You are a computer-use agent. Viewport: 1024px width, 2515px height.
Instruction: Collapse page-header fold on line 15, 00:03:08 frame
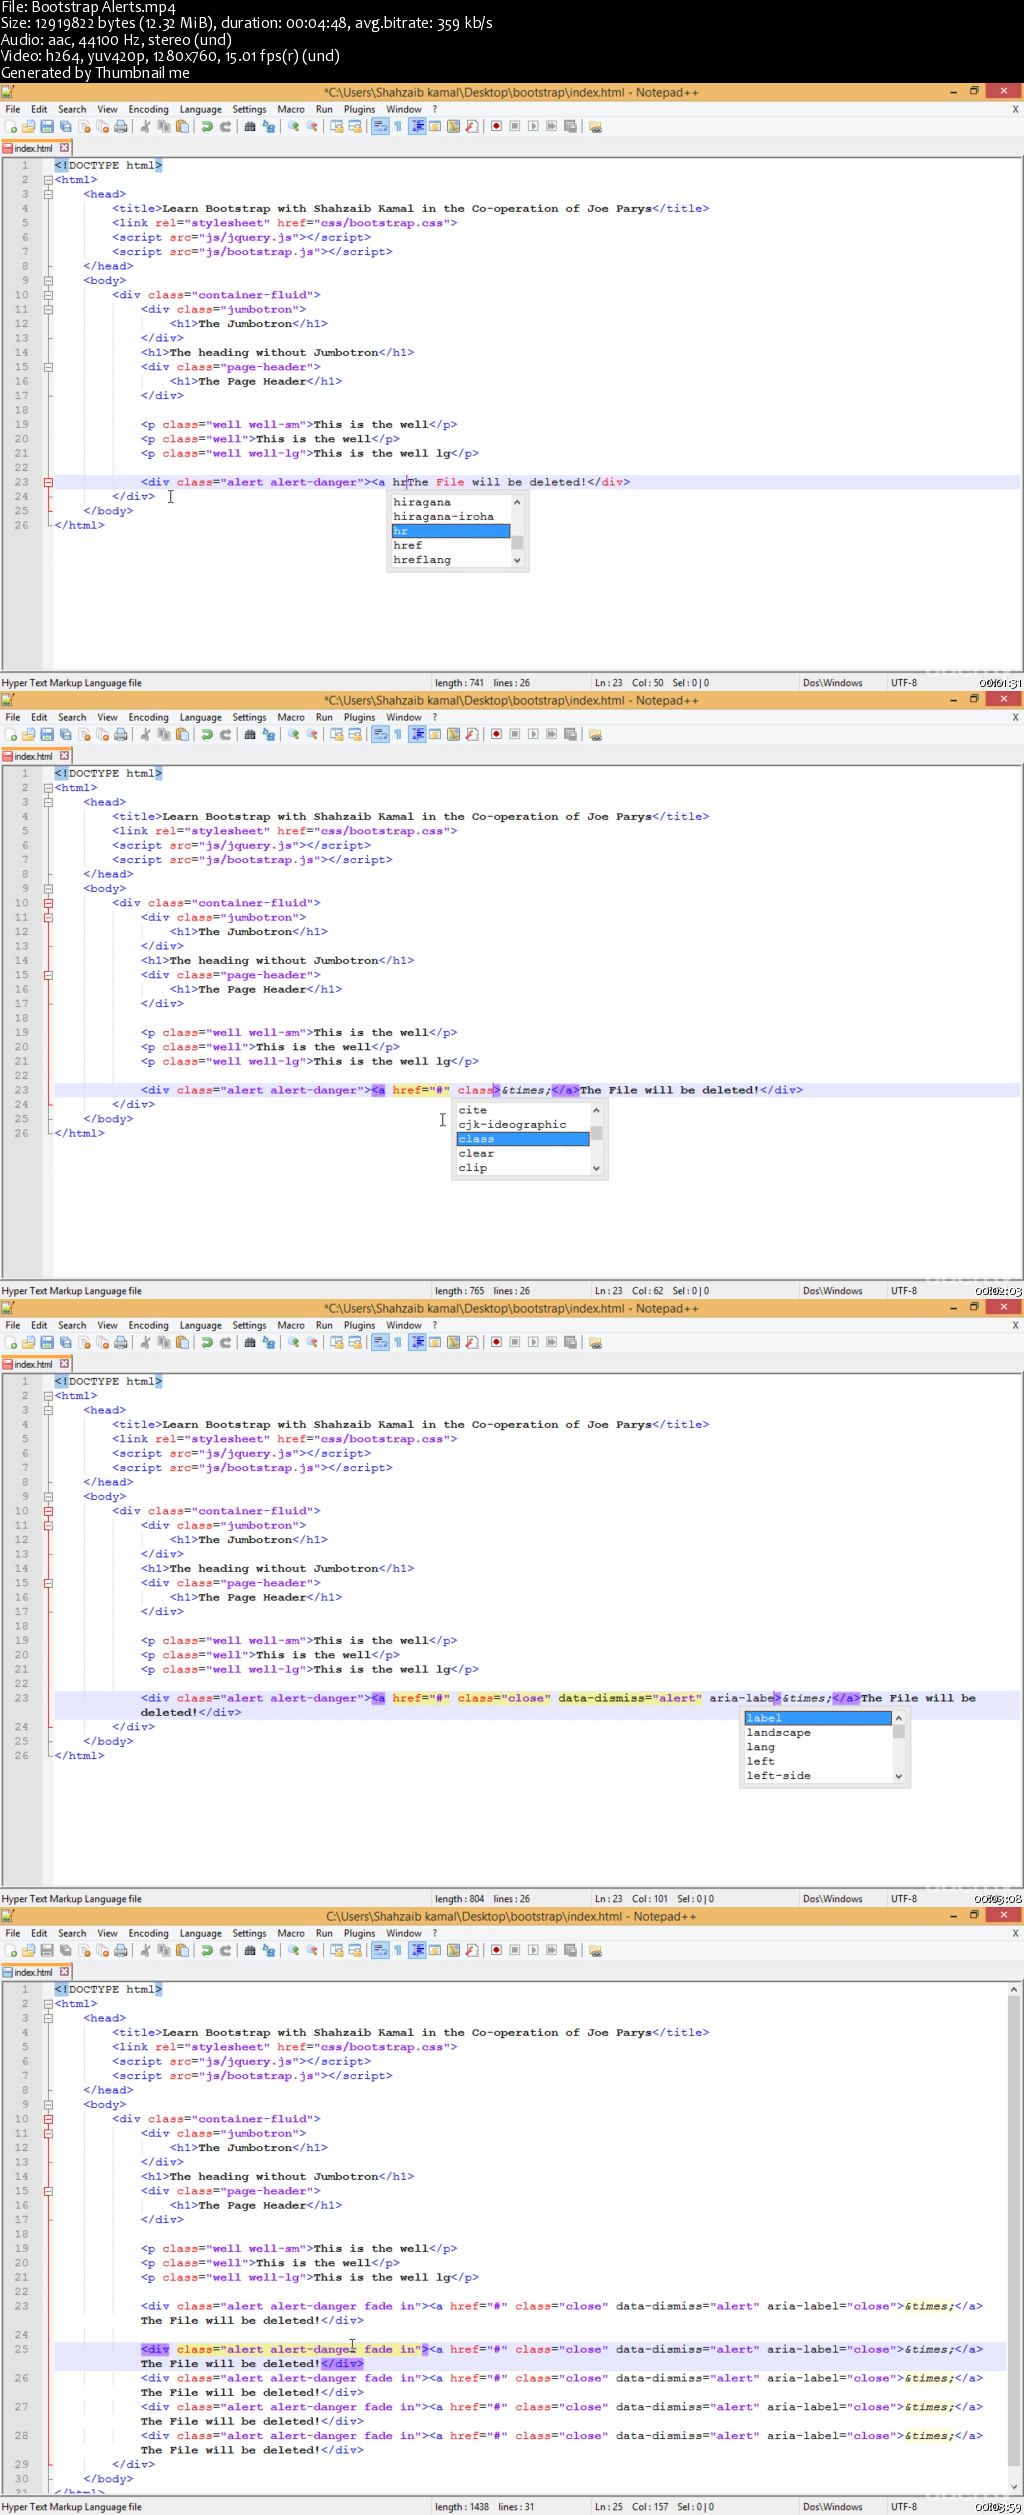tap(48, 1583)
